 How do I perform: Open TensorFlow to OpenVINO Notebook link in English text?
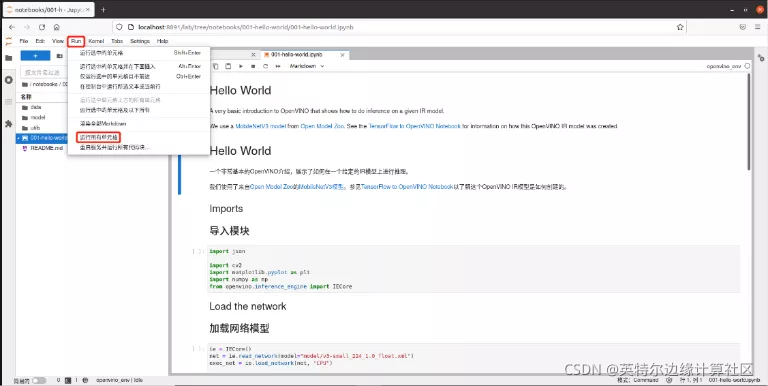pyautogui.click(x=414, y=126)
